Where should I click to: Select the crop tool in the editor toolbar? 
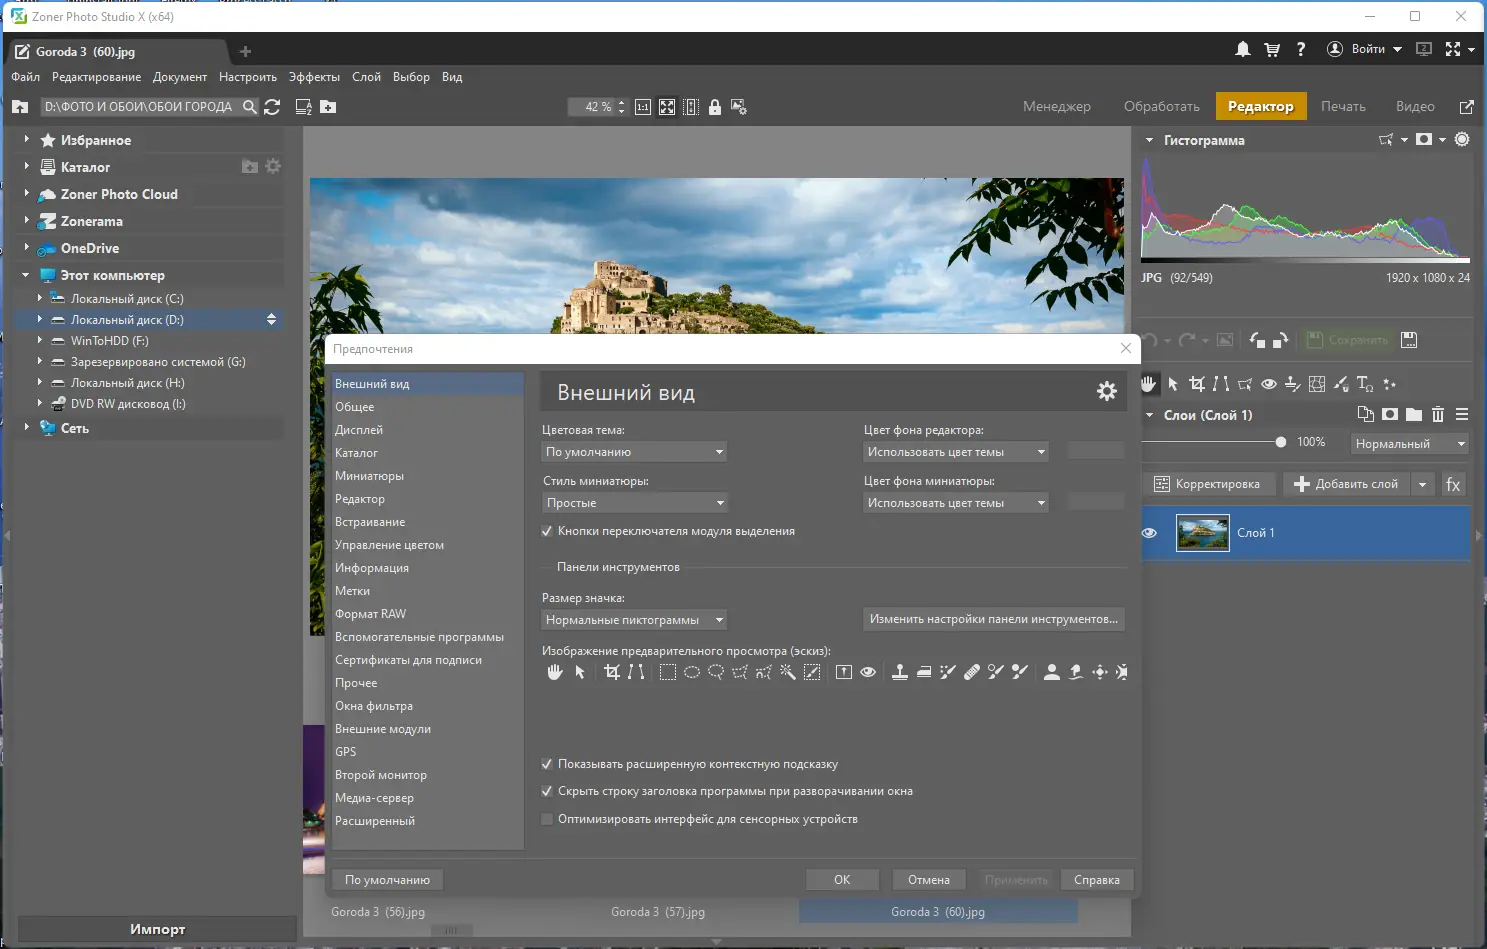pyautogui.click(x=1196, y=384)
